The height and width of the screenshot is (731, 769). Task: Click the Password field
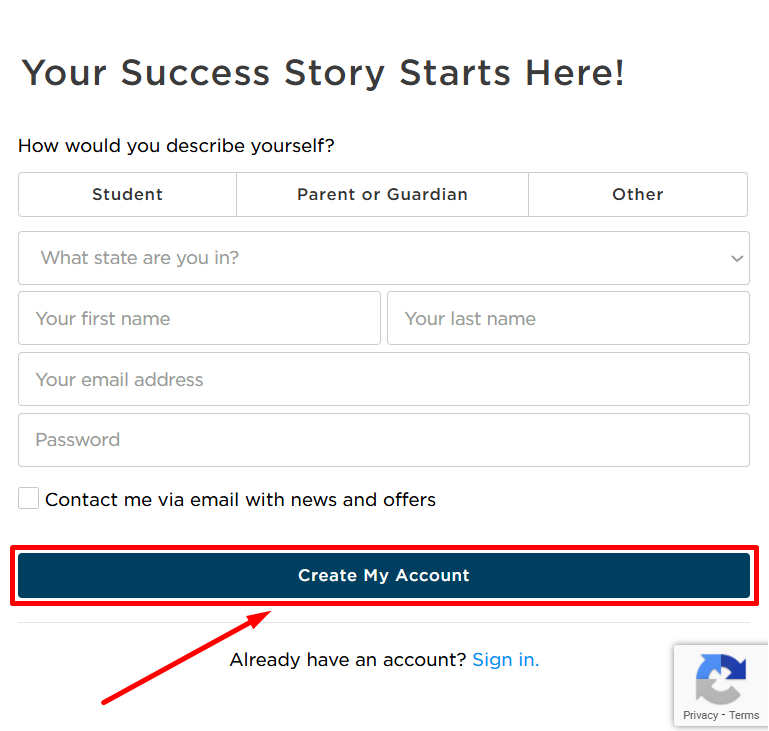[x=384, y=440]
